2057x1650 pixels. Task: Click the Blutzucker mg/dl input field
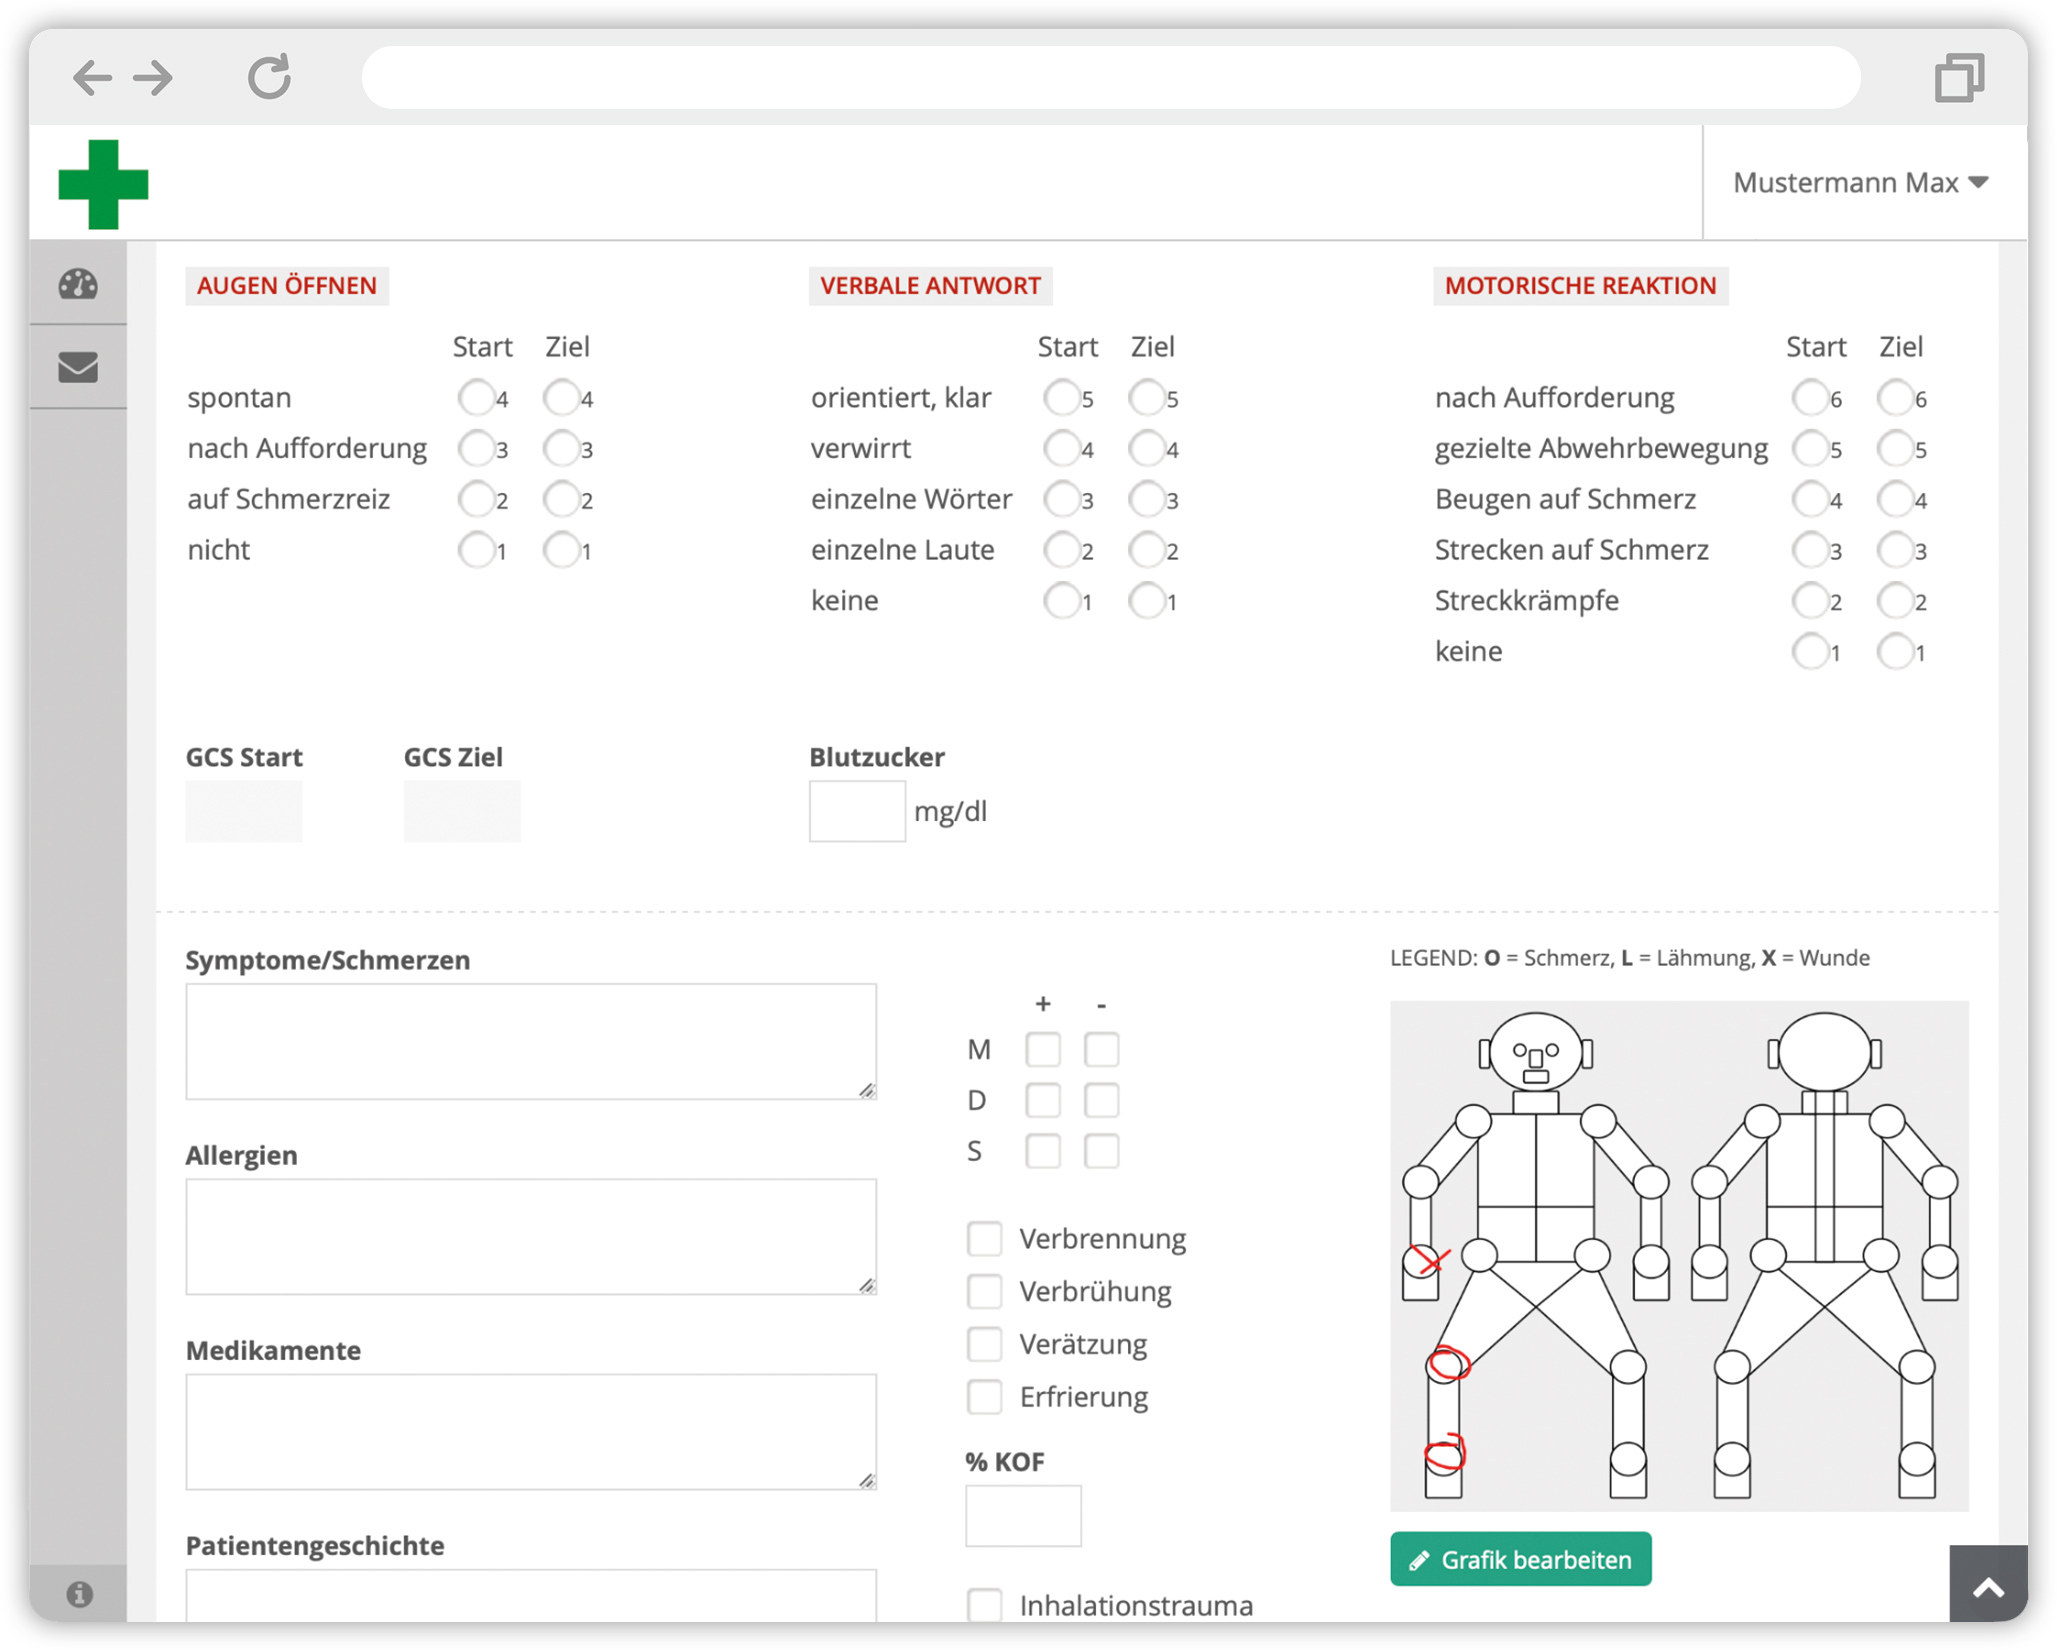coord(857,811)
